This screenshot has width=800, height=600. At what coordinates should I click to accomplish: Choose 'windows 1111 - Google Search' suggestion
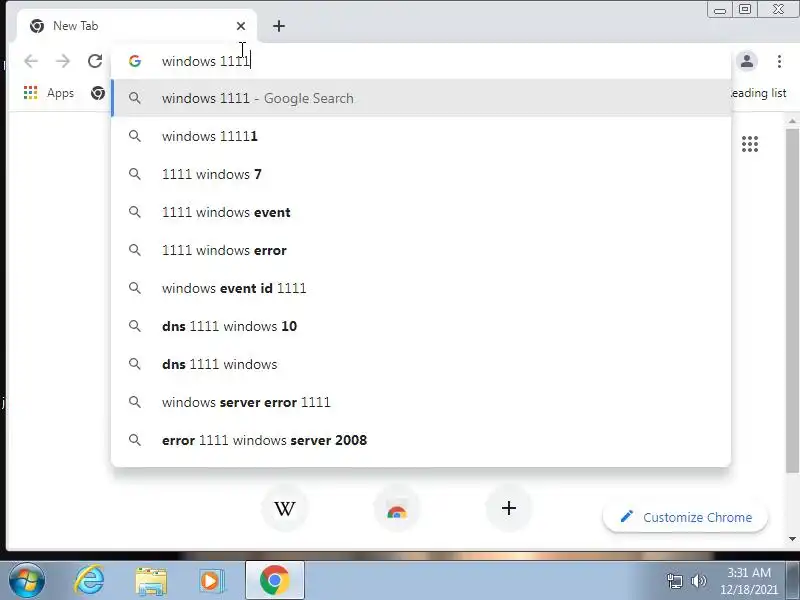pos(421,98)
